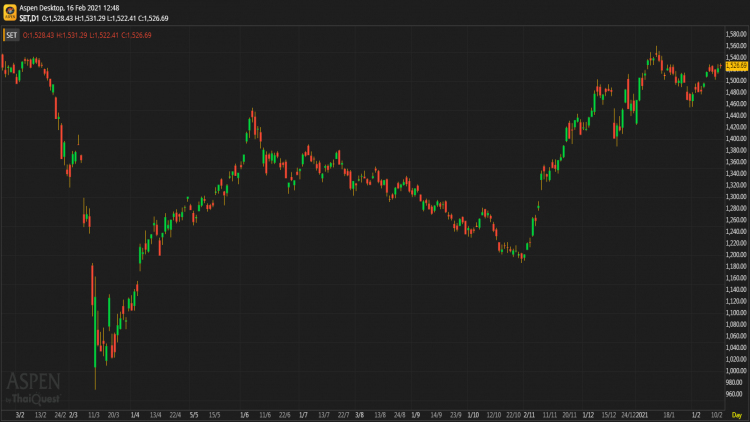The height and width of the screenshot is (422, 750).
Task: Select the 1/6 date marker on time axis
Action: click(244, 415)
